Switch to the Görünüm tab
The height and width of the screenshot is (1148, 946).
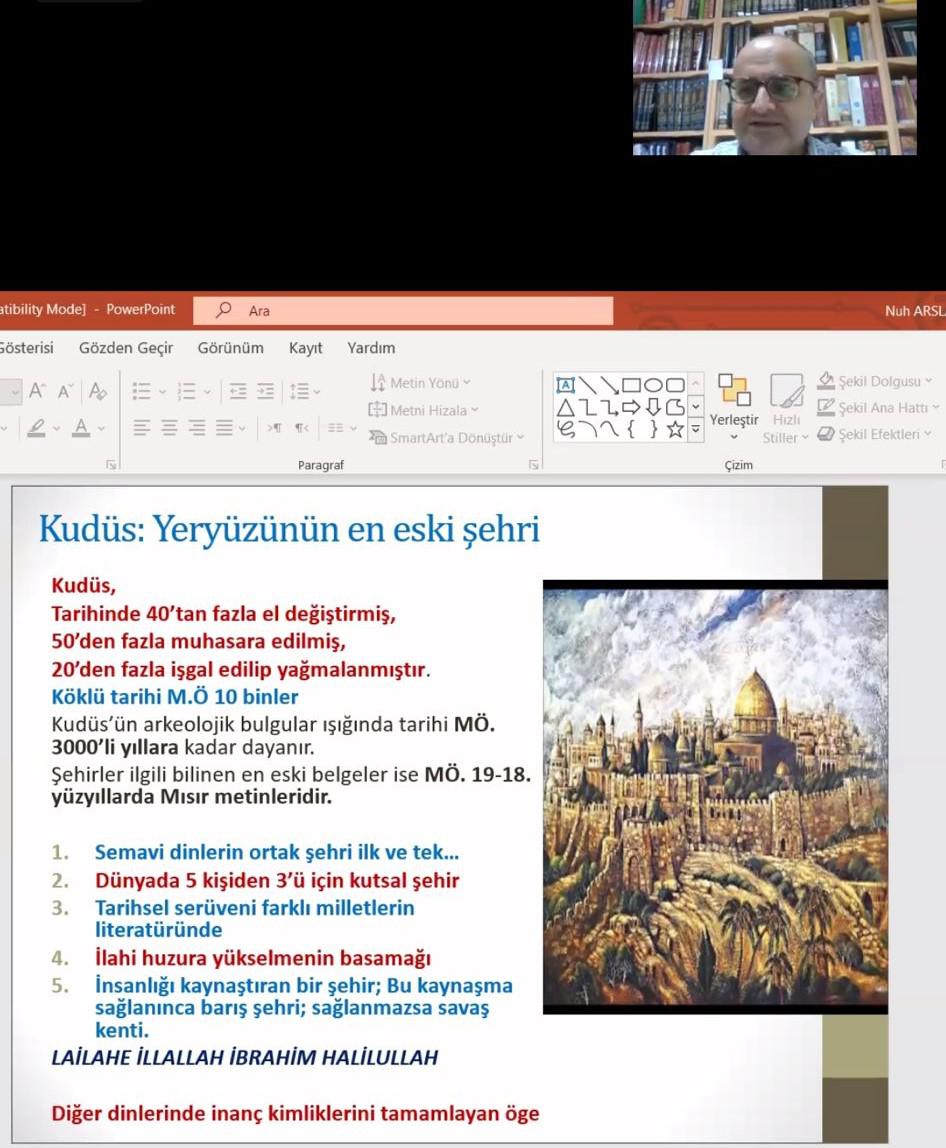pos(231,348)
